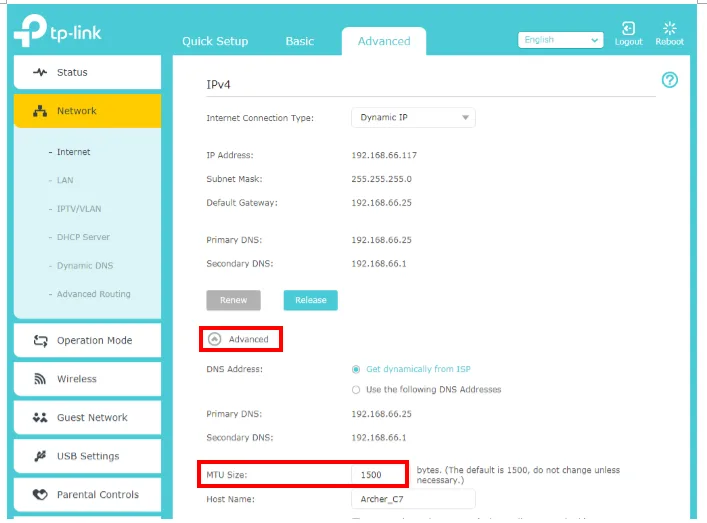Click the Network topology icon
The width and height of the screenshot is (707, 523).
(40, 111)
